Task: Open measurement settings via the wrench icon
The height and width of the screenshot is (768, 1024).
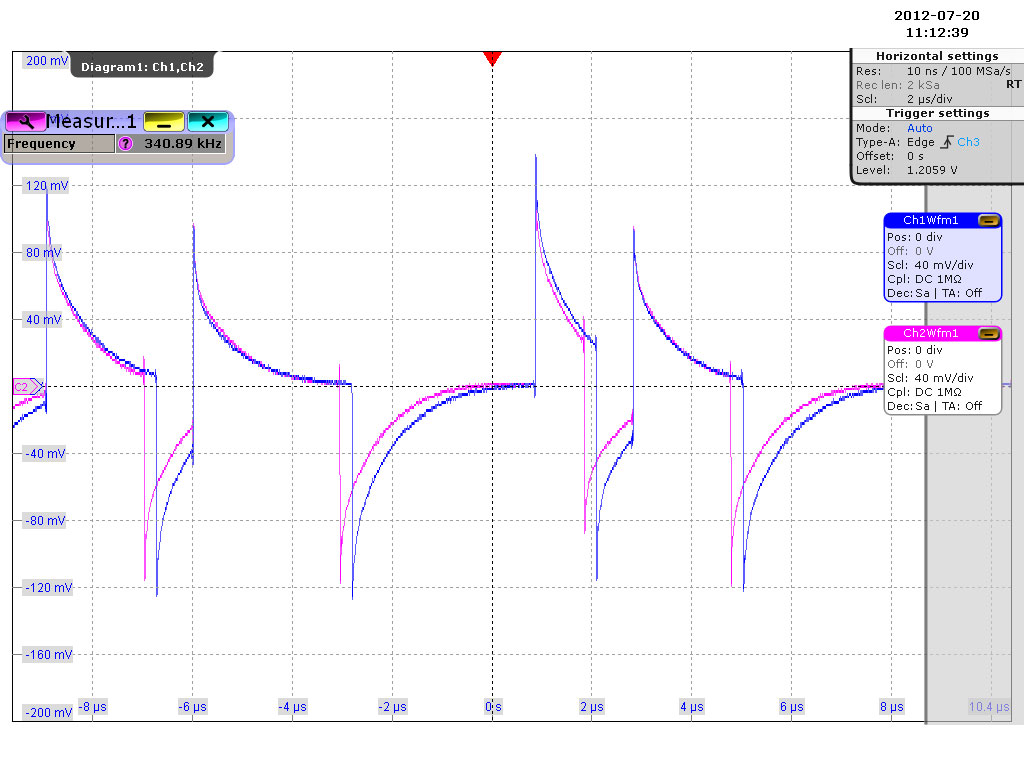Action: 25,122
